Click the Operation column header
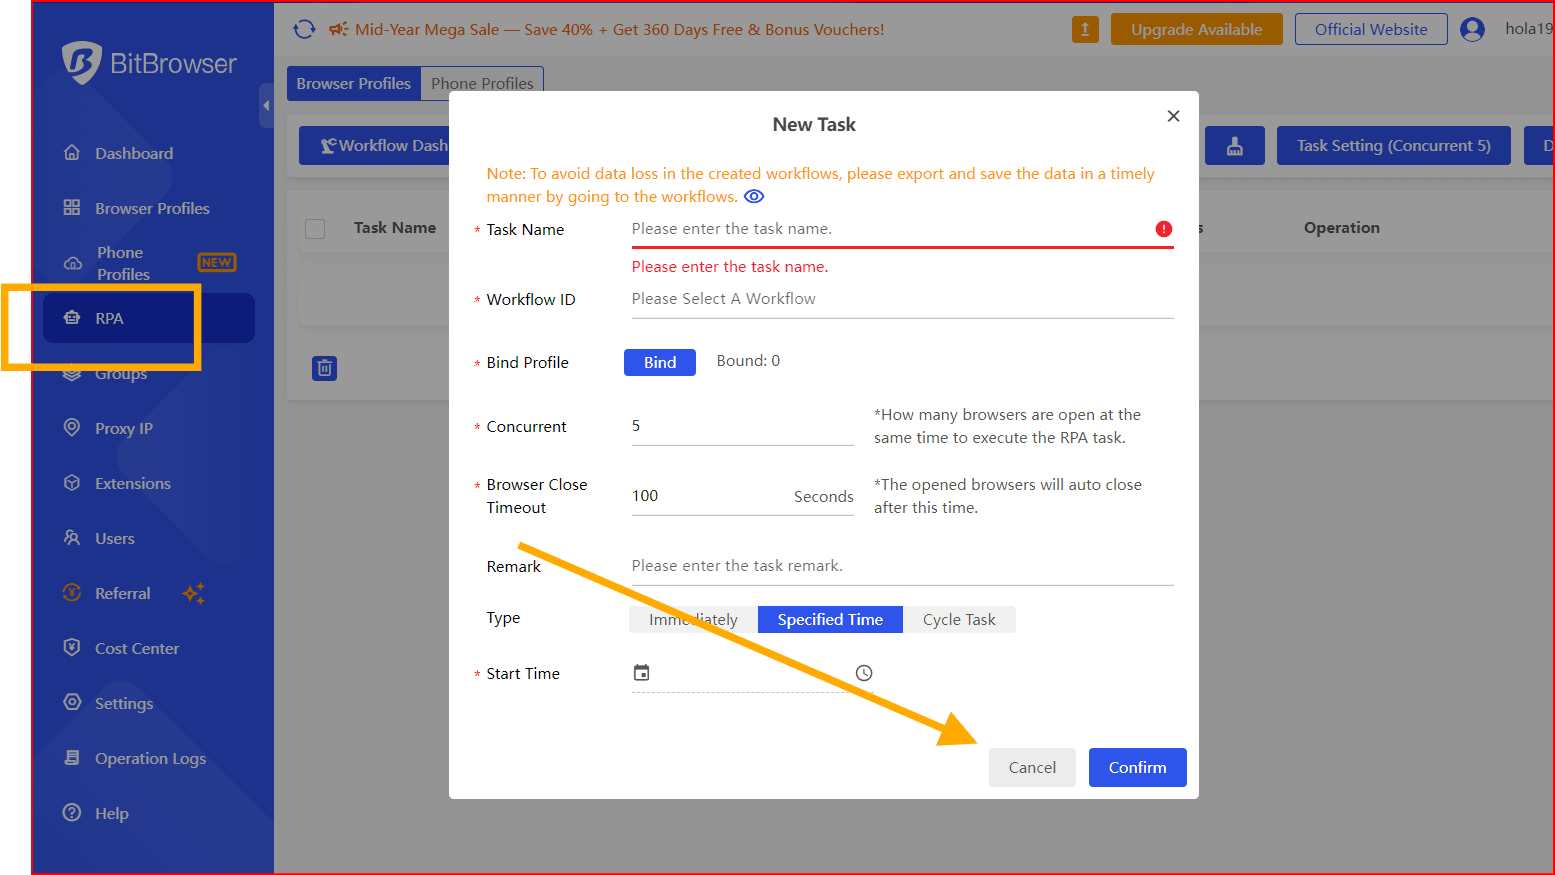1555x875 pixels. tap(1341, 228)
